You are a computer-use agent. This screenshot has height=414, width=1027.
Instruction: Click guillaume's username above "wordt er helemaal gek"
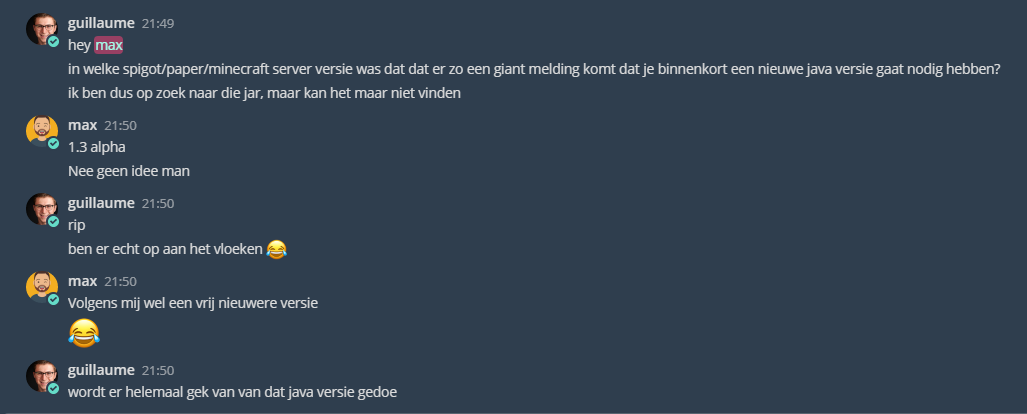100,370
